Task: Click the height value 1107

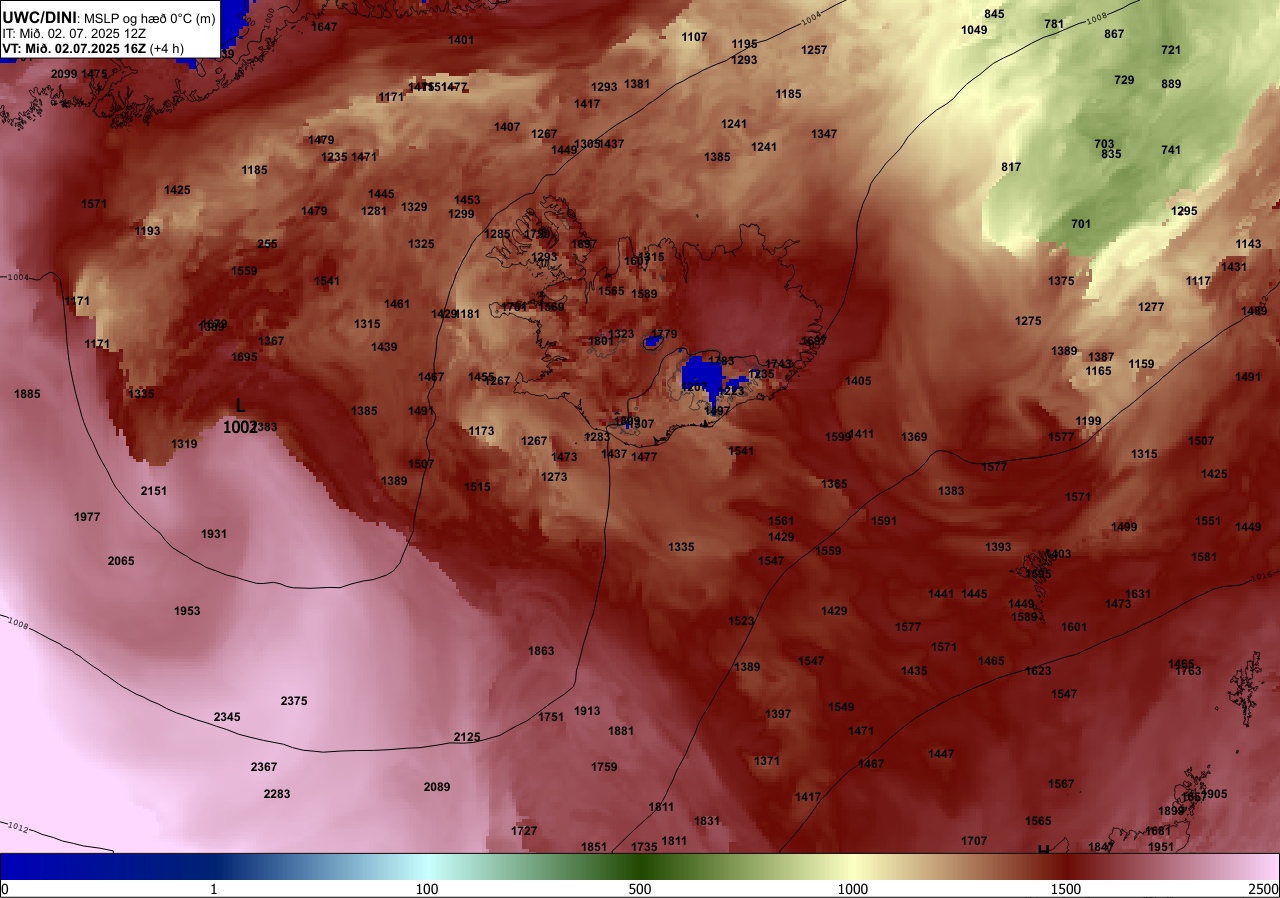Action: (694, 37)
